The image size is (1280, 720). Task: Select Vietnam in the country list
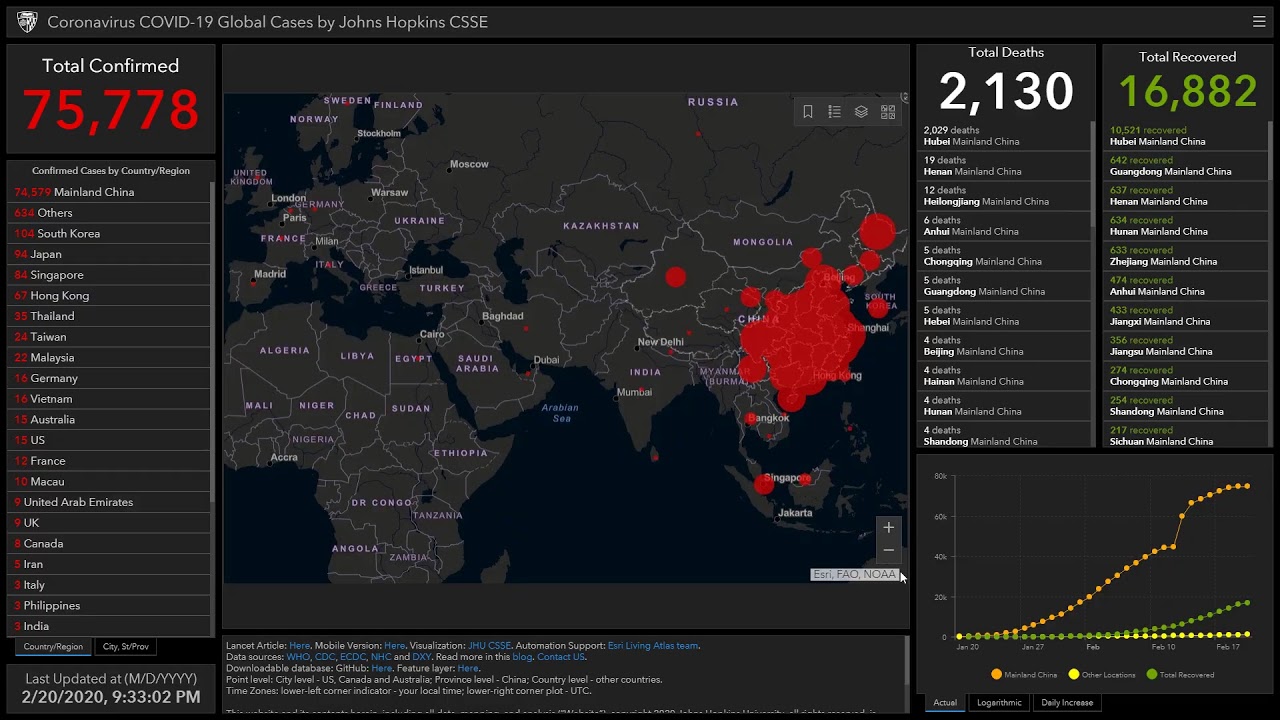pos(110,399)
